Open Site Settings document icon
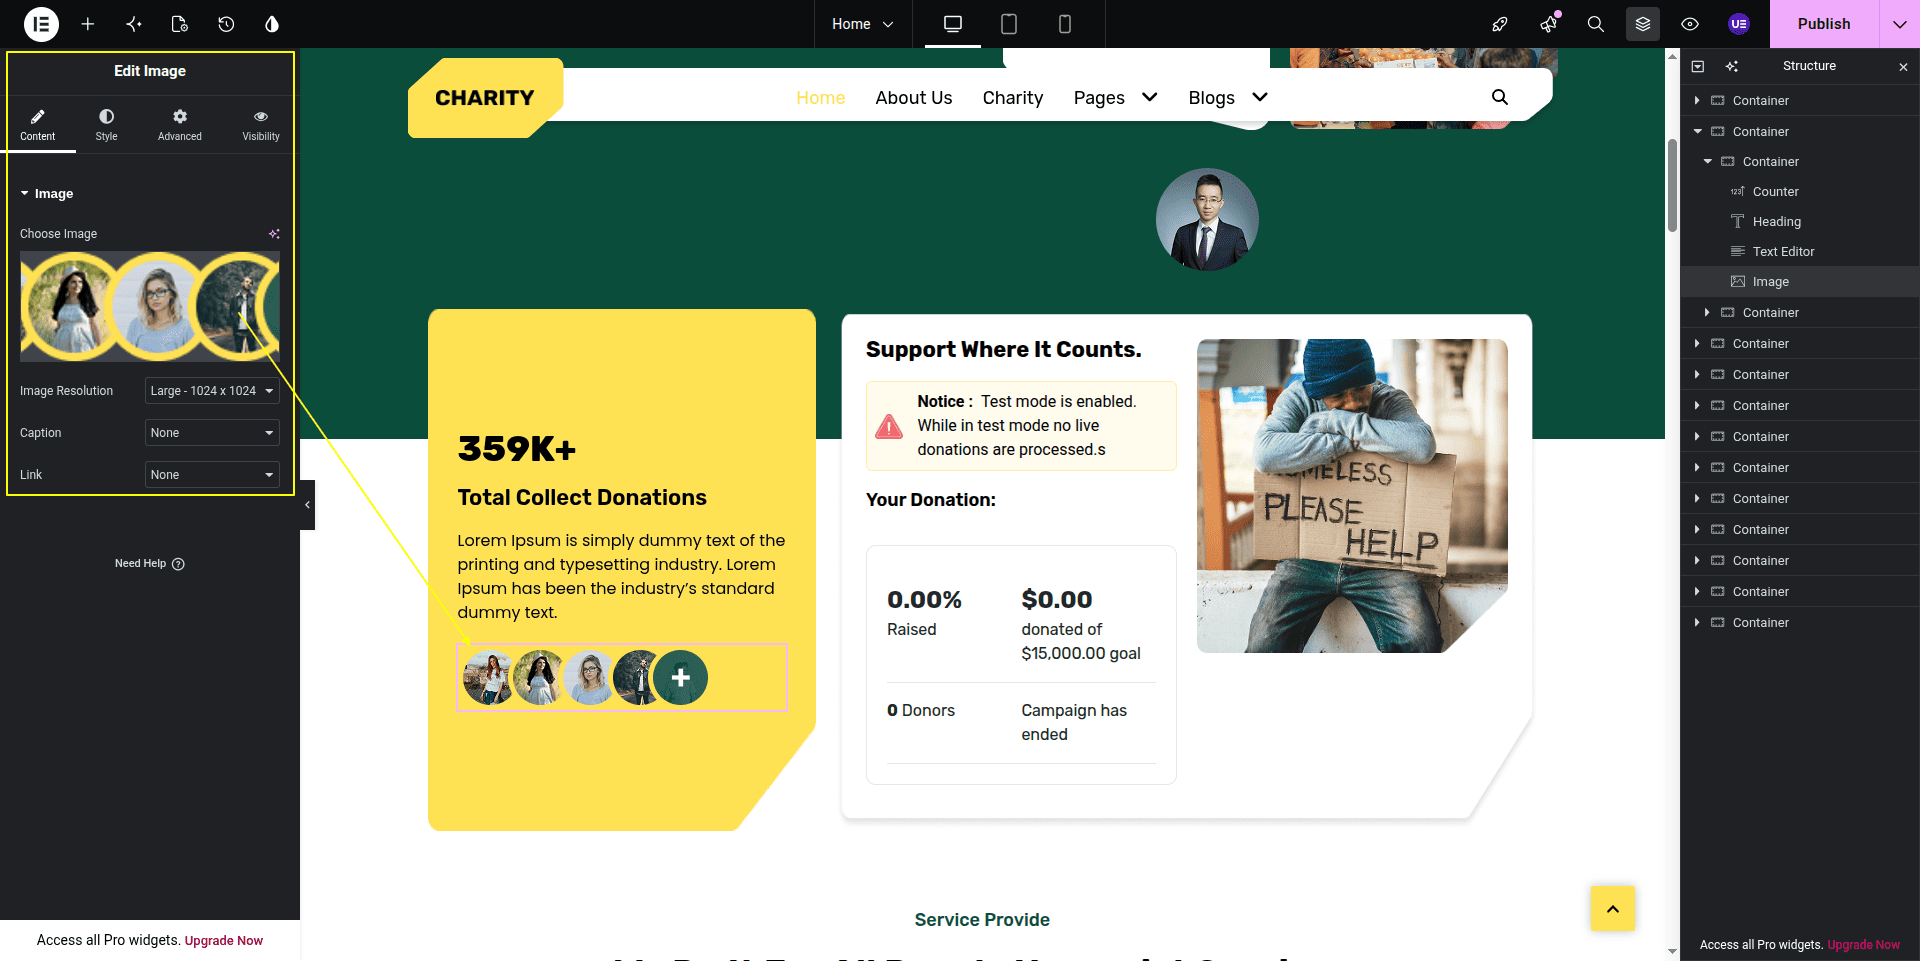 coord(180,24)
